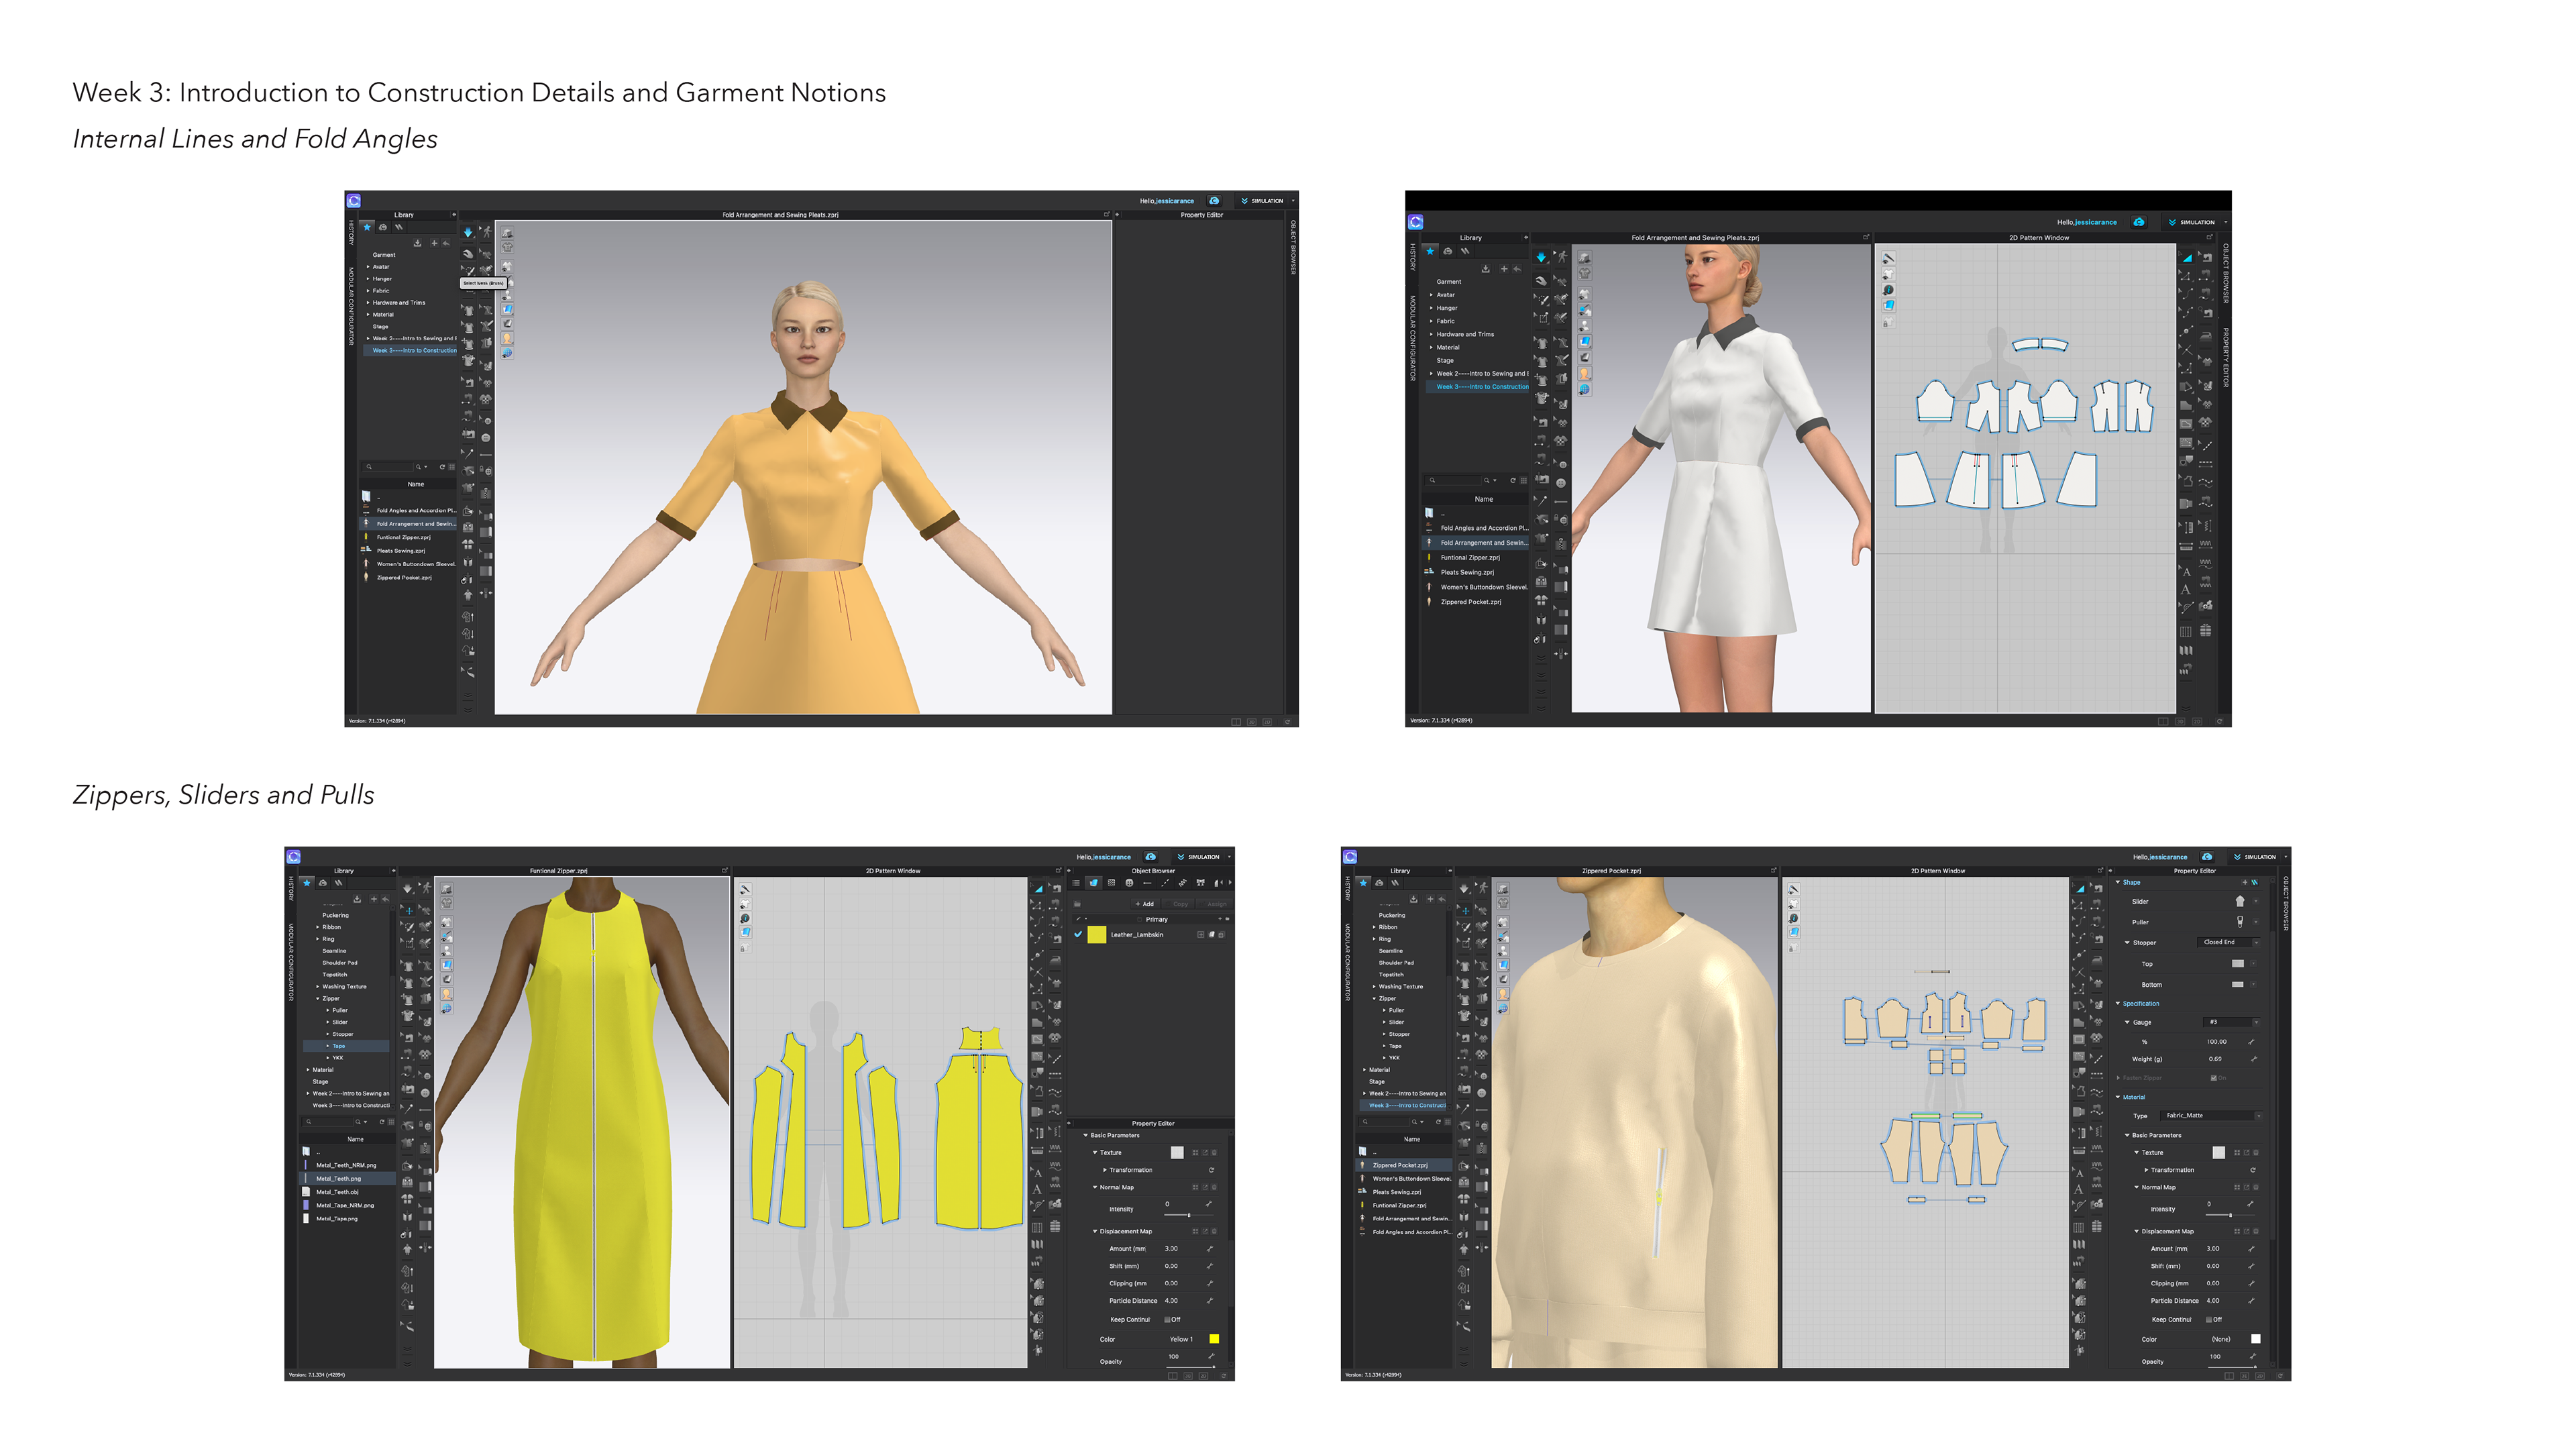Click the Yellow 1 color swatch

(x=1214, y=1339)
